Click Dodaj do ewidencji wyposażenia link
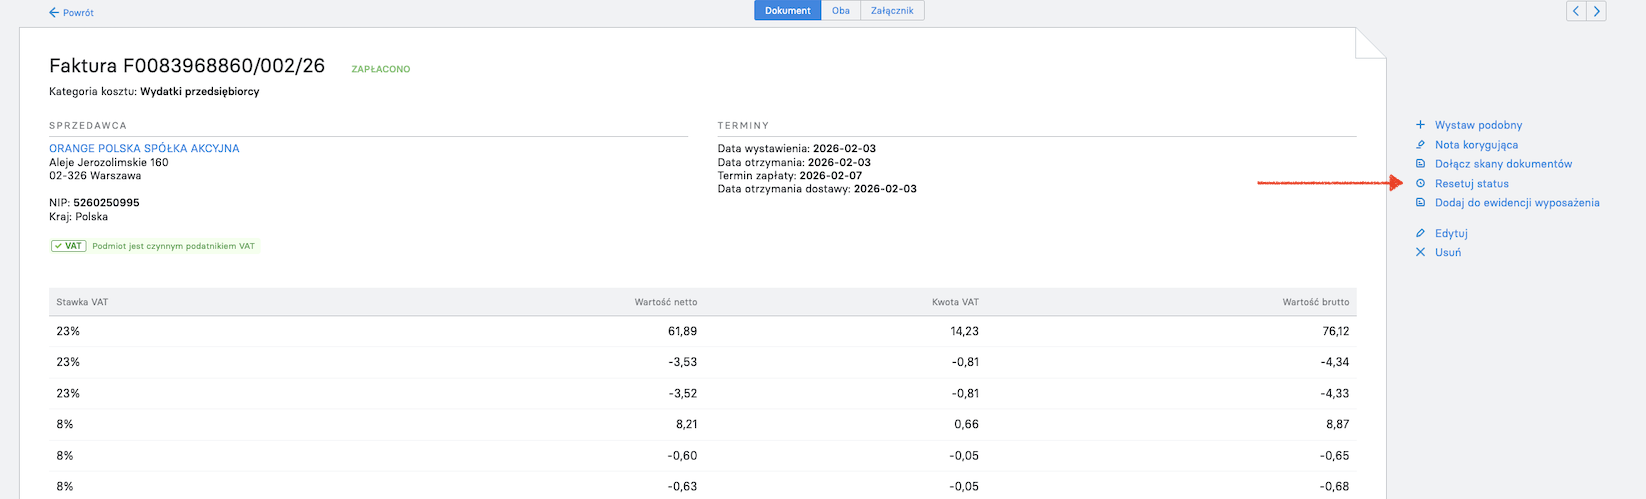 (1517, 203)
